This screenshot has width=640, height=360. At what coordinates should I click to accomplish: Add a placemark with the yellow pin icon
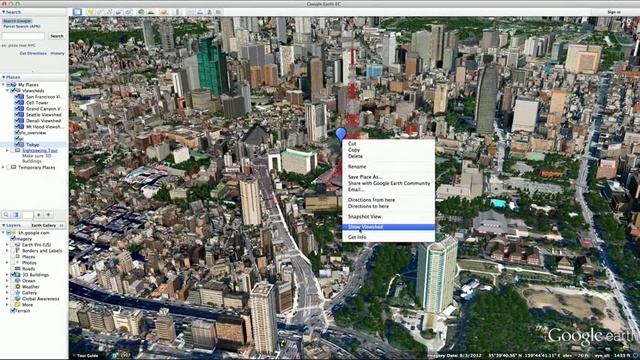[x=91, y=12]
